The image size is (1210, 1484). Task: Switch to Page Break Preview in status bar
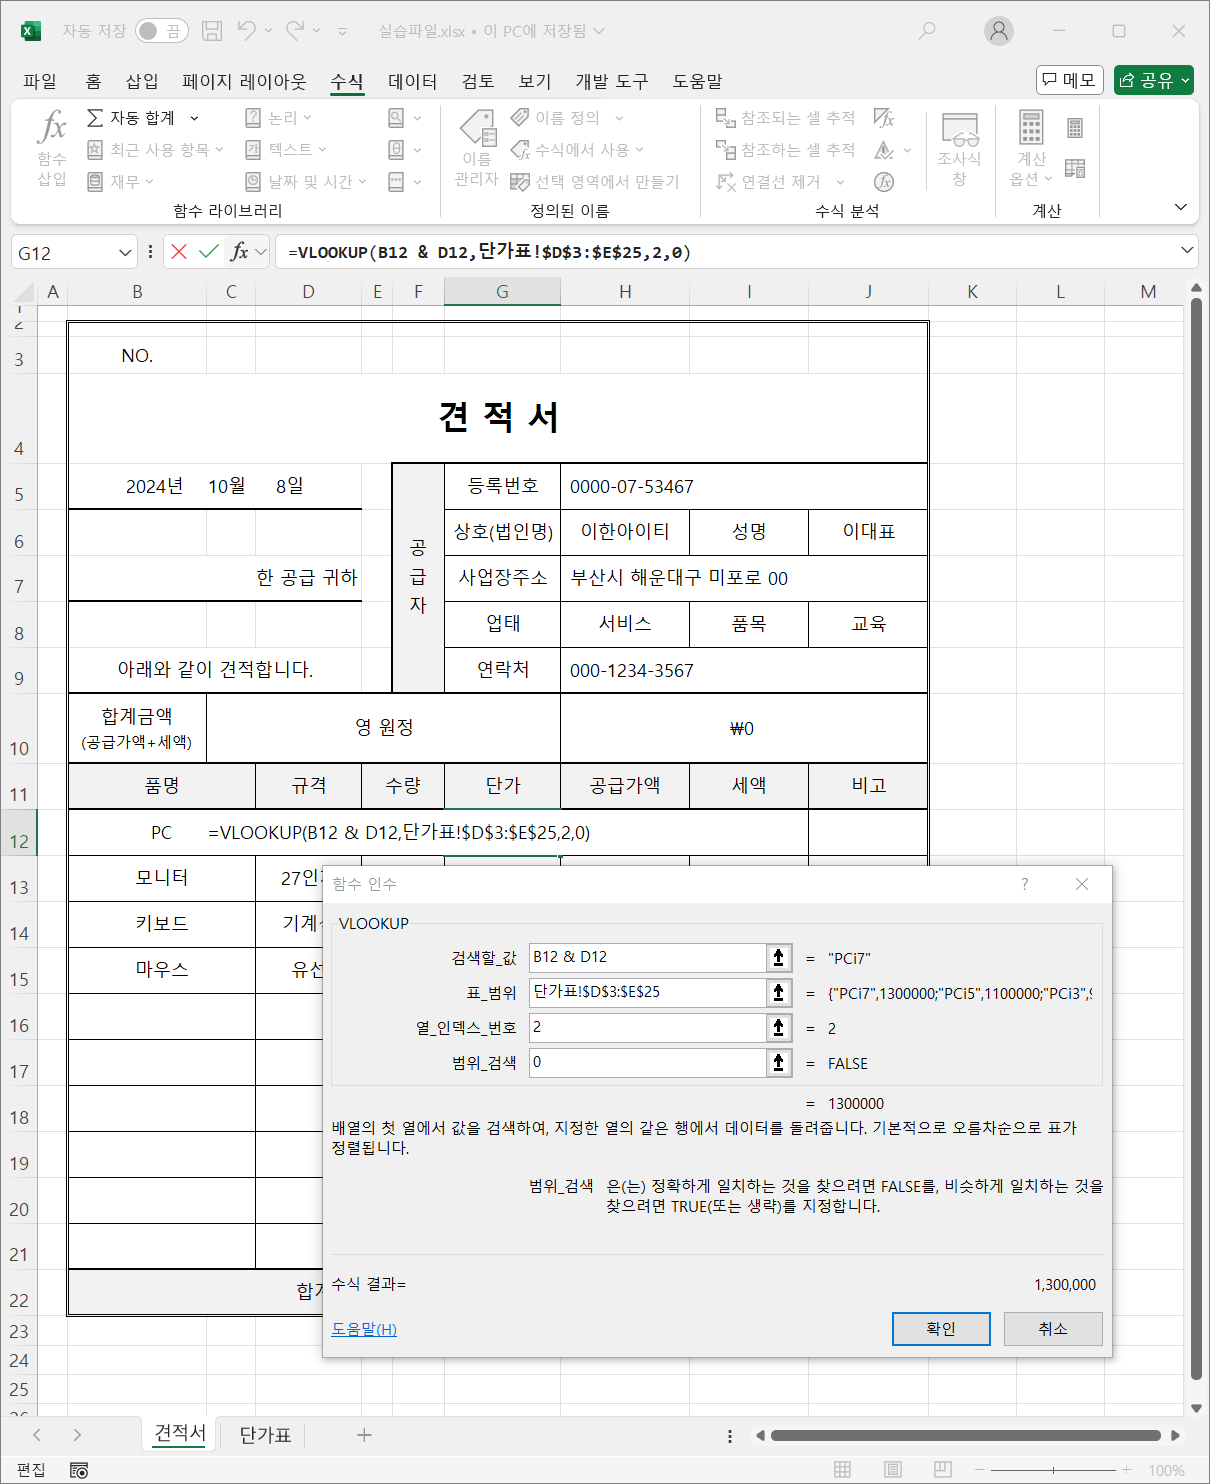[x=943, y=1470]
